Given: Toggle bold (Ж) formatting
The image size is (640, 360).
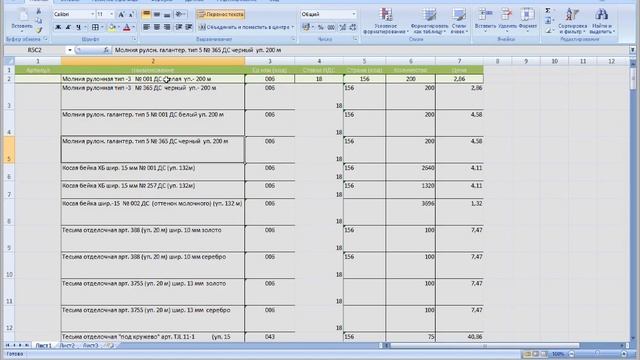Looking at the screenshot, I should click(x=58, y=27).
